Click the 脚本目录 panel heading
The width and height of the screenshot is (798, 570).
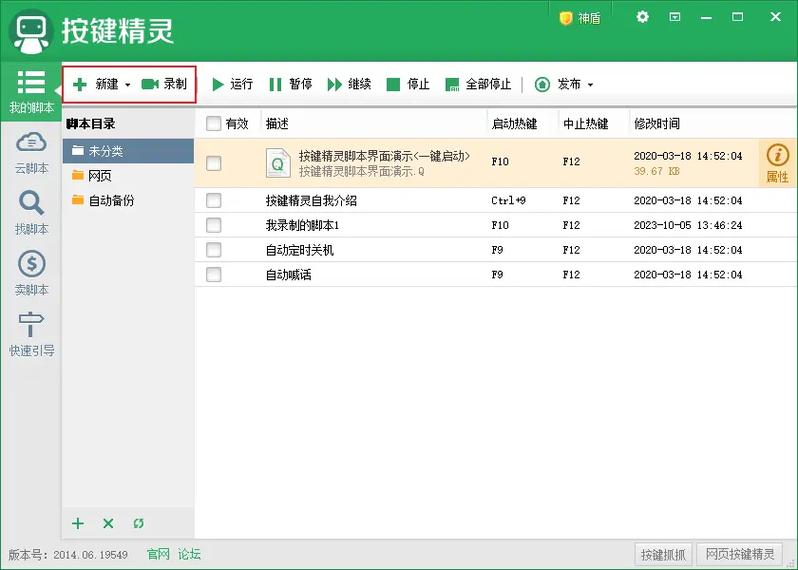91,124
